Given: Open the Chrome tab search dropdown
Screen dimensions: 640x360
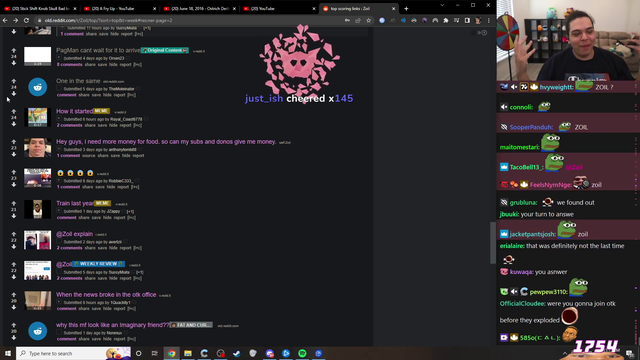Looking at the screenshot, I should [442, 5].
